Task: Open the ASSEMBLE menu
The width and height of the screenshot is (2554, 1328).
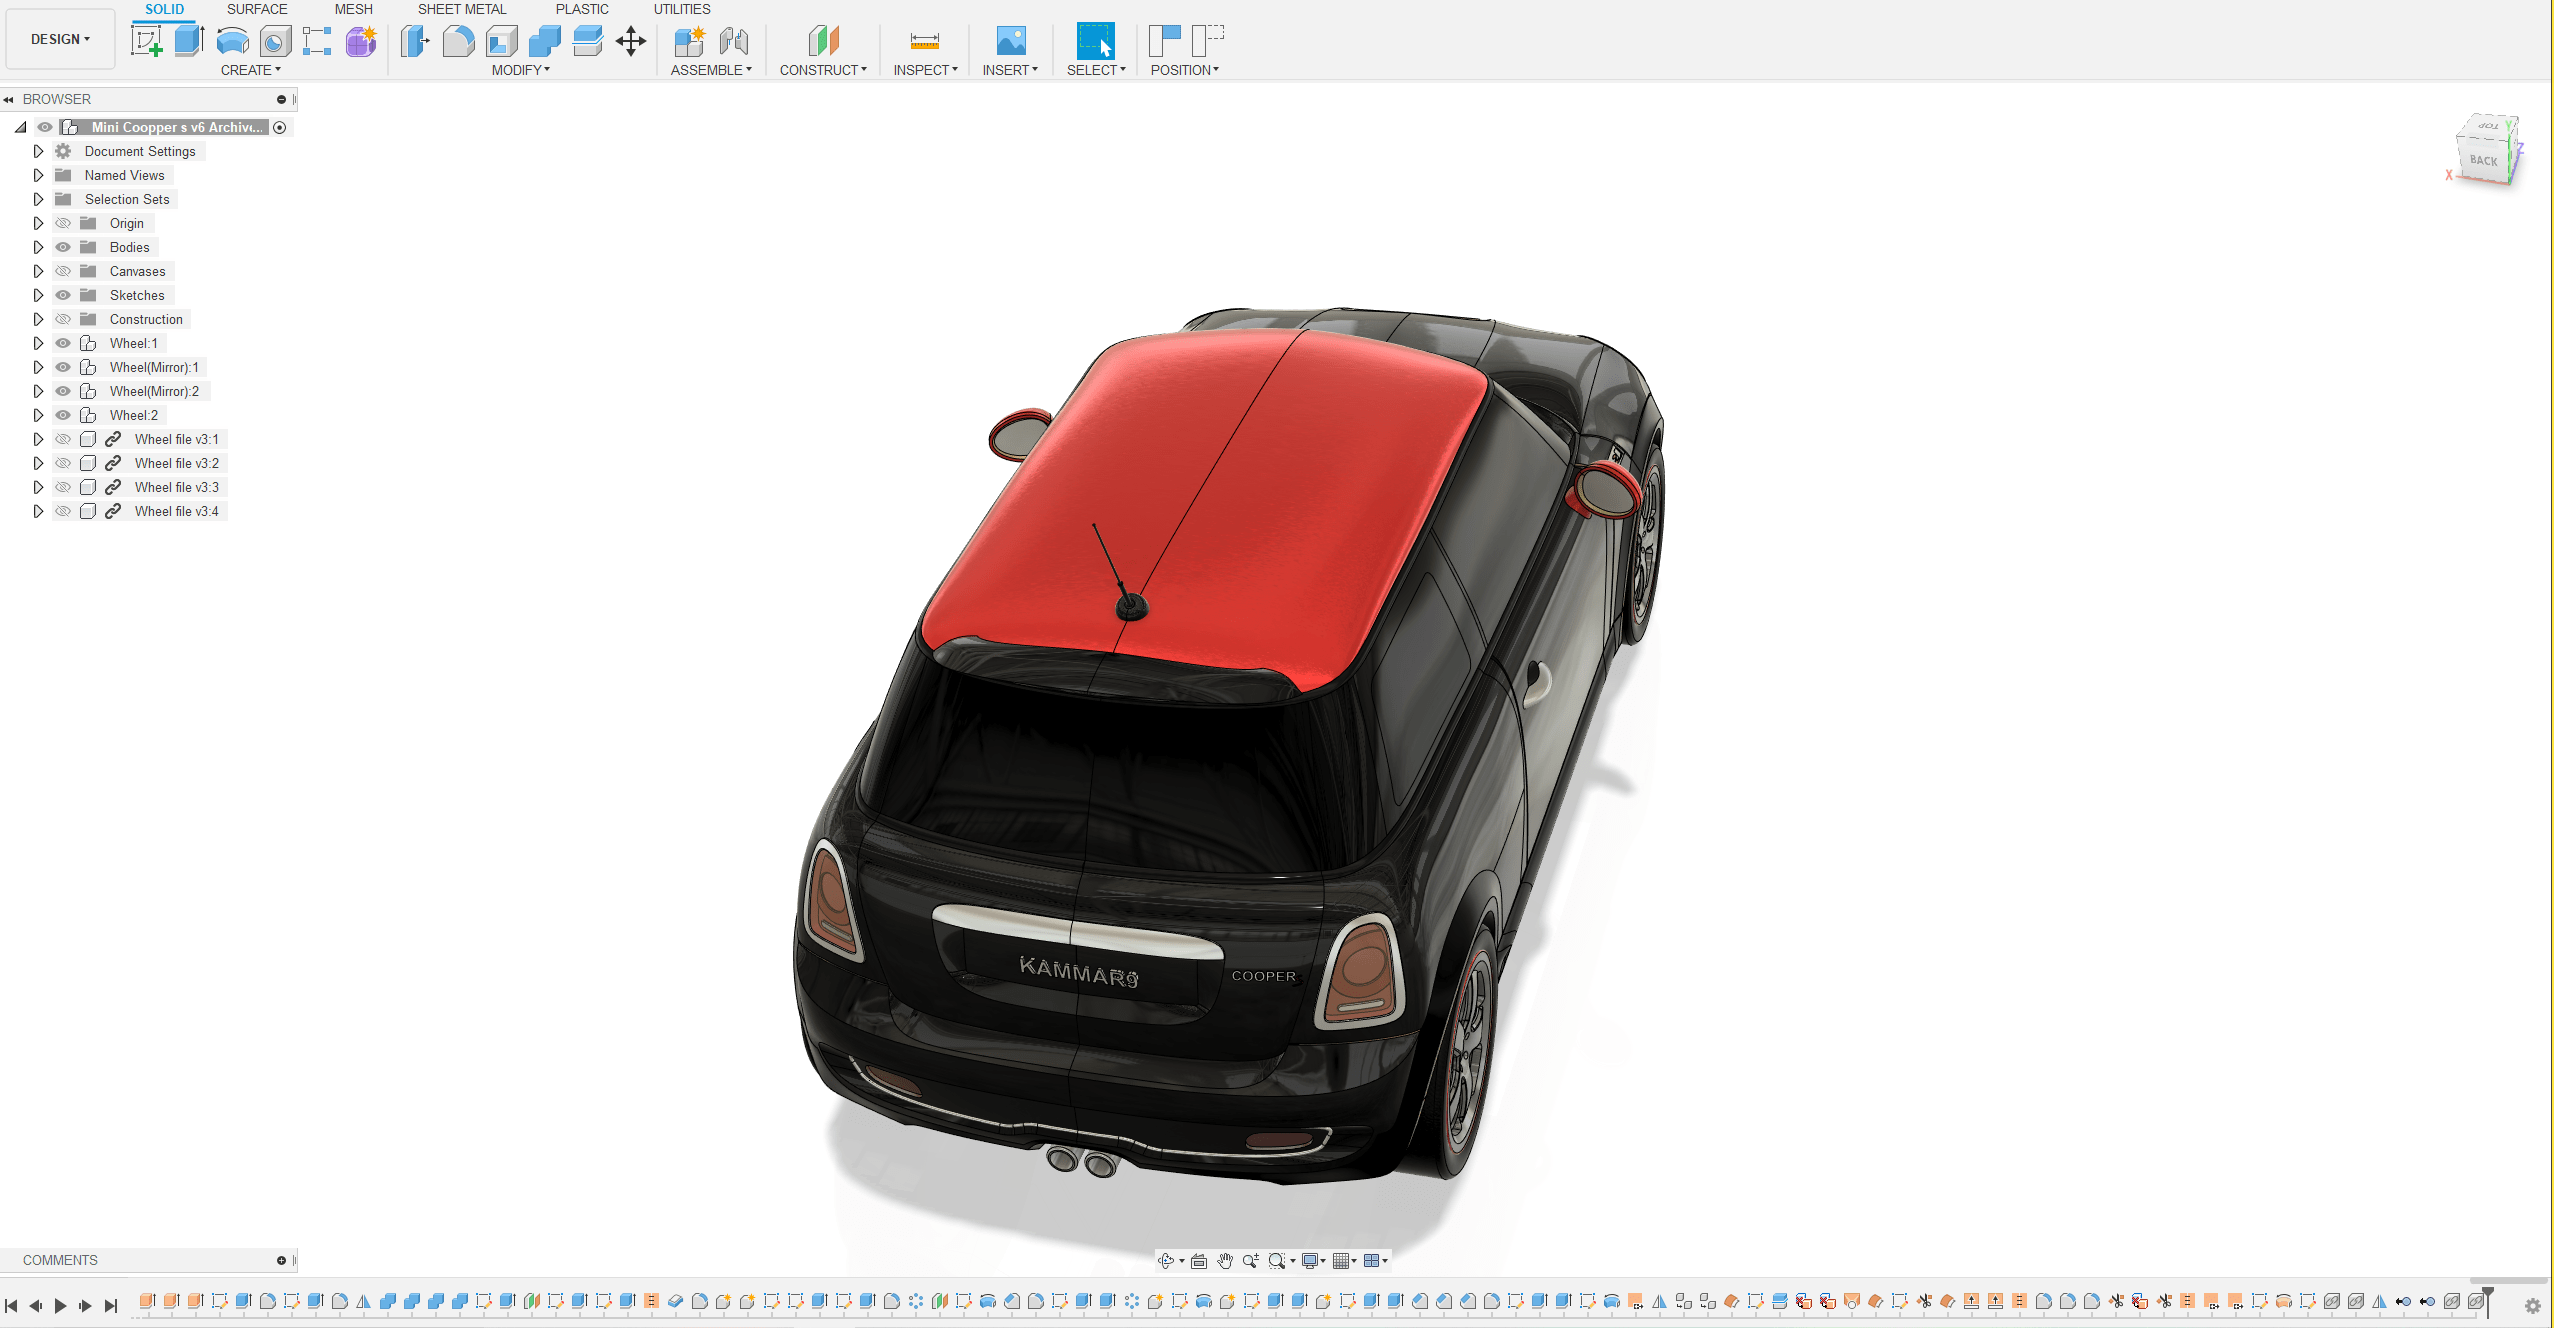Action: pyautogui.click(x=711, y=70)
